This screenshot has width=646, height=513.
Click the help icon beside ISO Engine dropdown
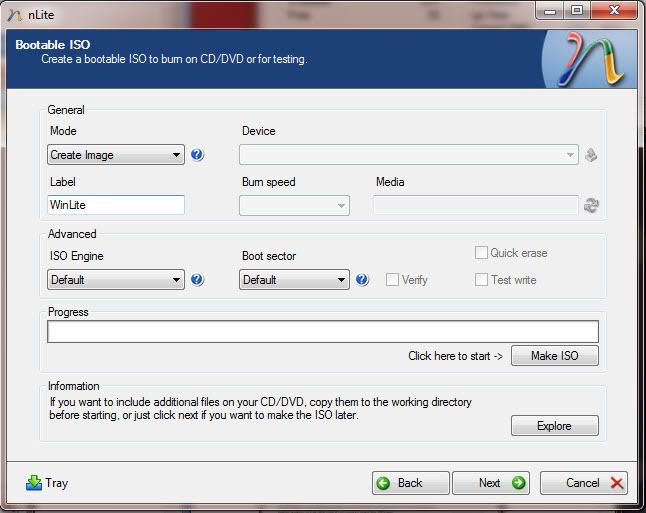[x=197, y=279]
